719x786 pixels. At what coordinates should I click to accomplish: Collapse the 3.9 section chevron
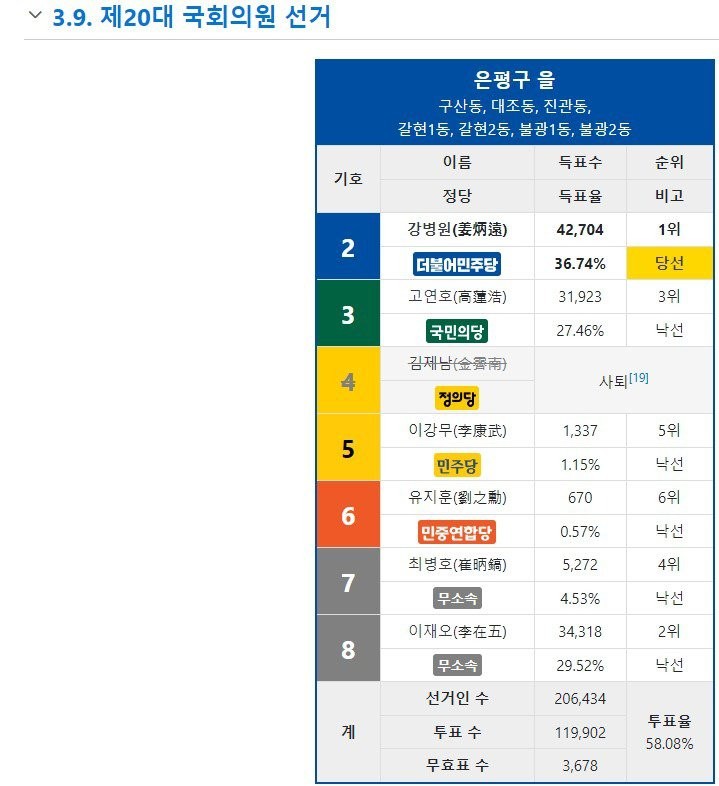click(x=35, y=15)
